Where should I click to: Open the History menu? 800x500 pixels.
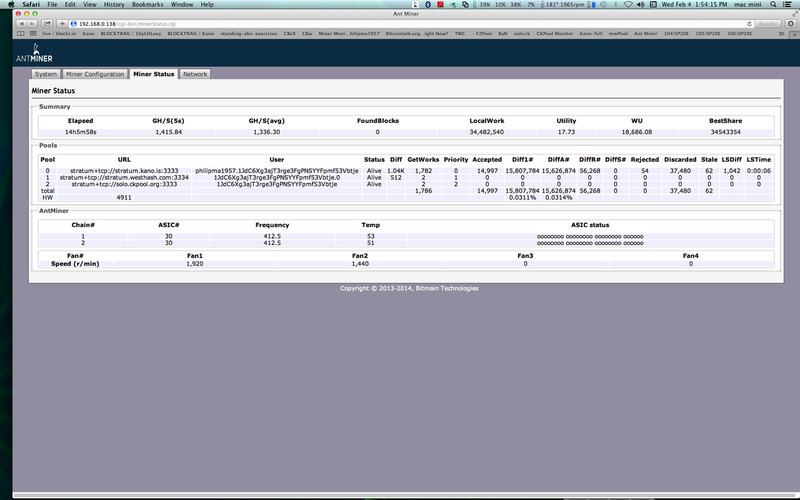pos(114,4)
